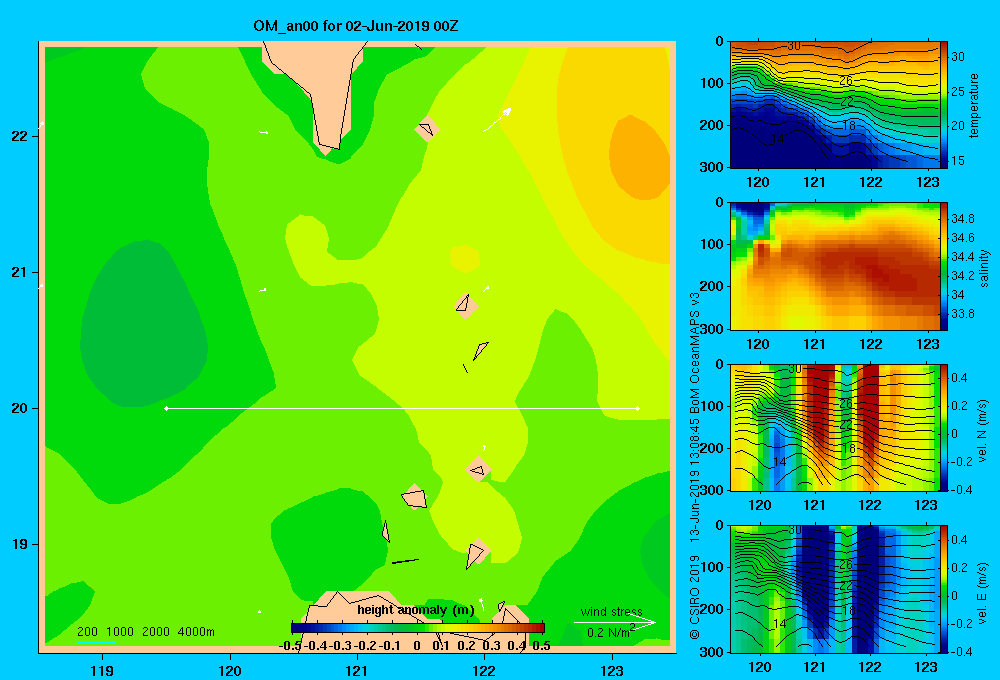Click the "wind stress" legend label
Screen dimensions: 1000x680
(x=611, y=611)
